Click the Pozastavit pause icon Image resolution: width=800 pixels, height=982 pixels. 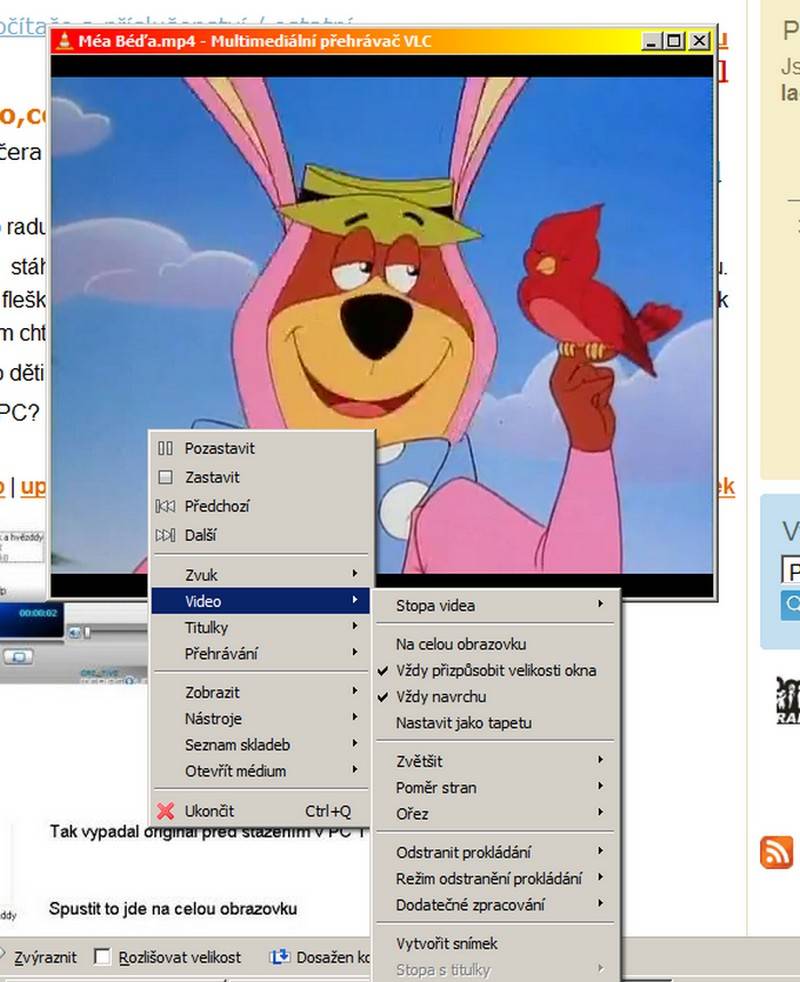point(165,448)
